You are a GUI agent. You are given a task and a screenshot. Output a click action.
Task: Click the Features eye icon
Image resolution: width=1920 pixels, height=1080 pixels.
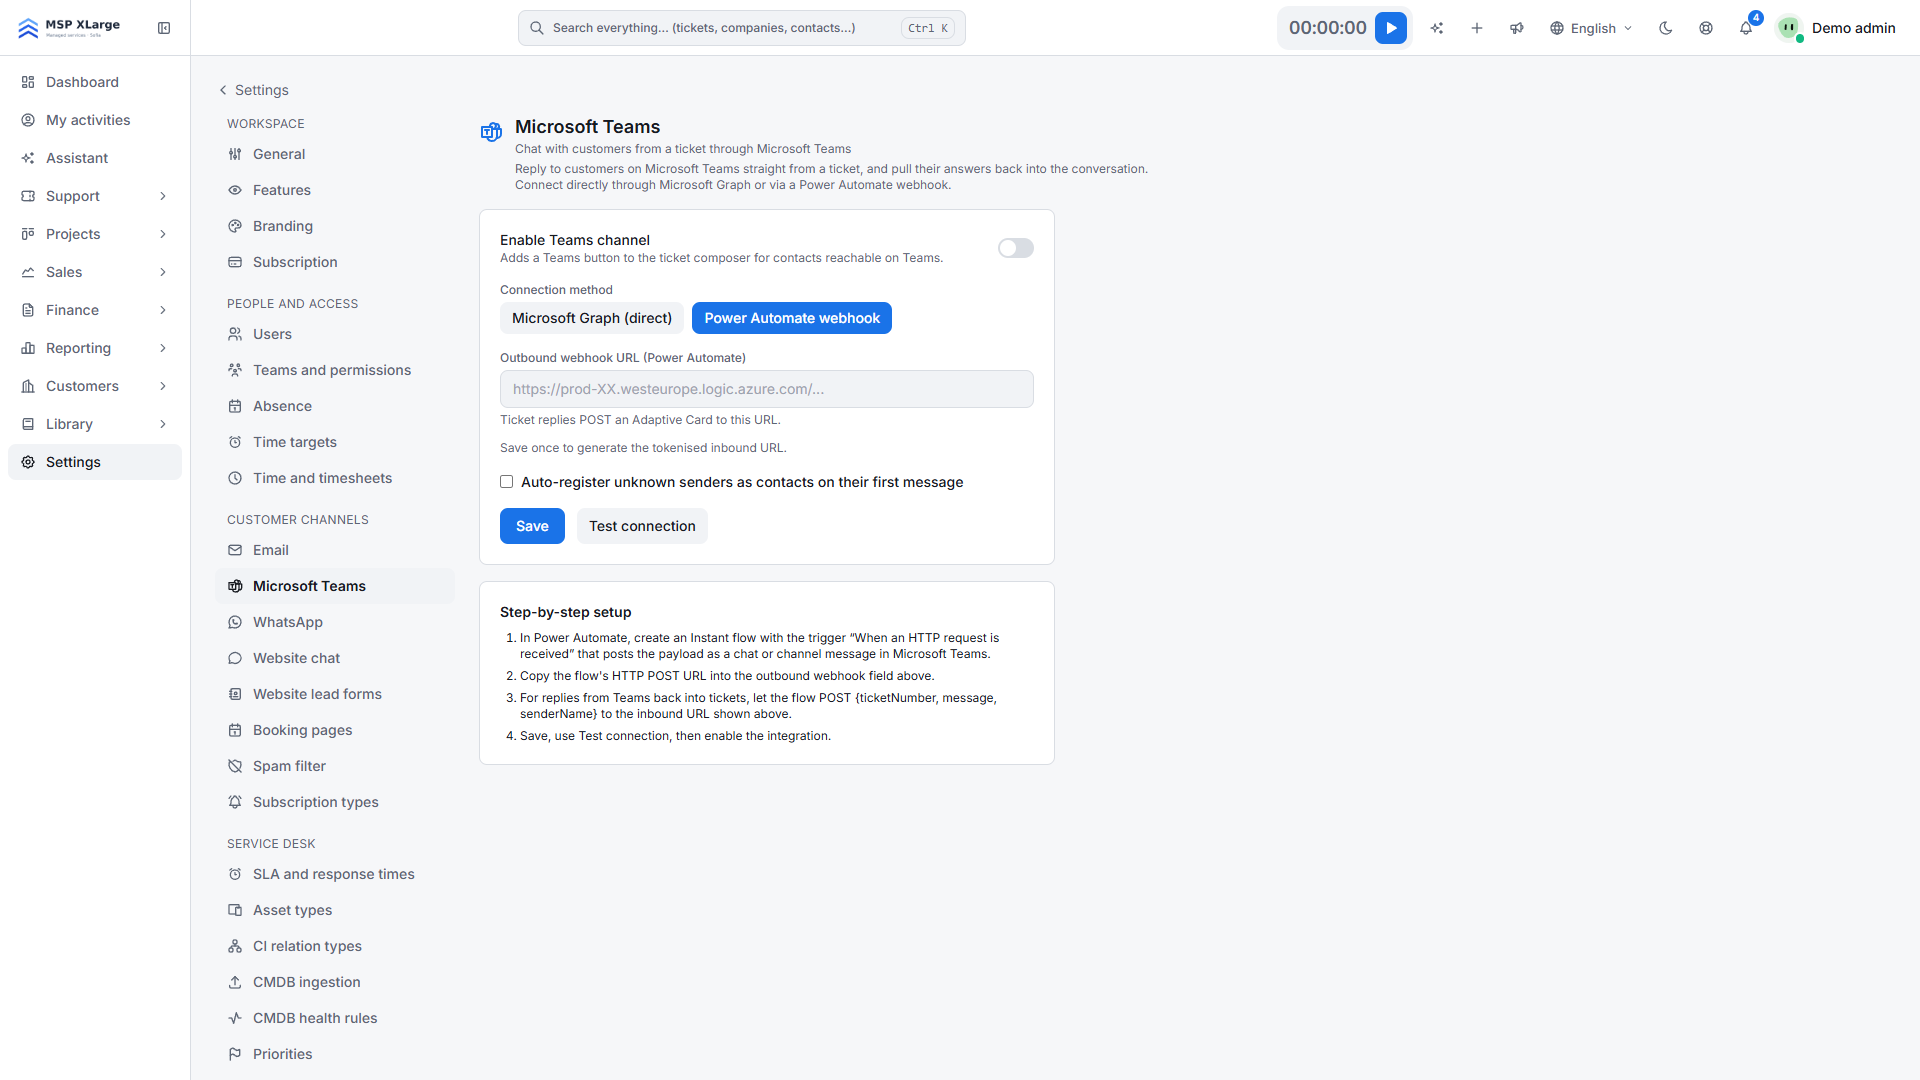point(235,190)
